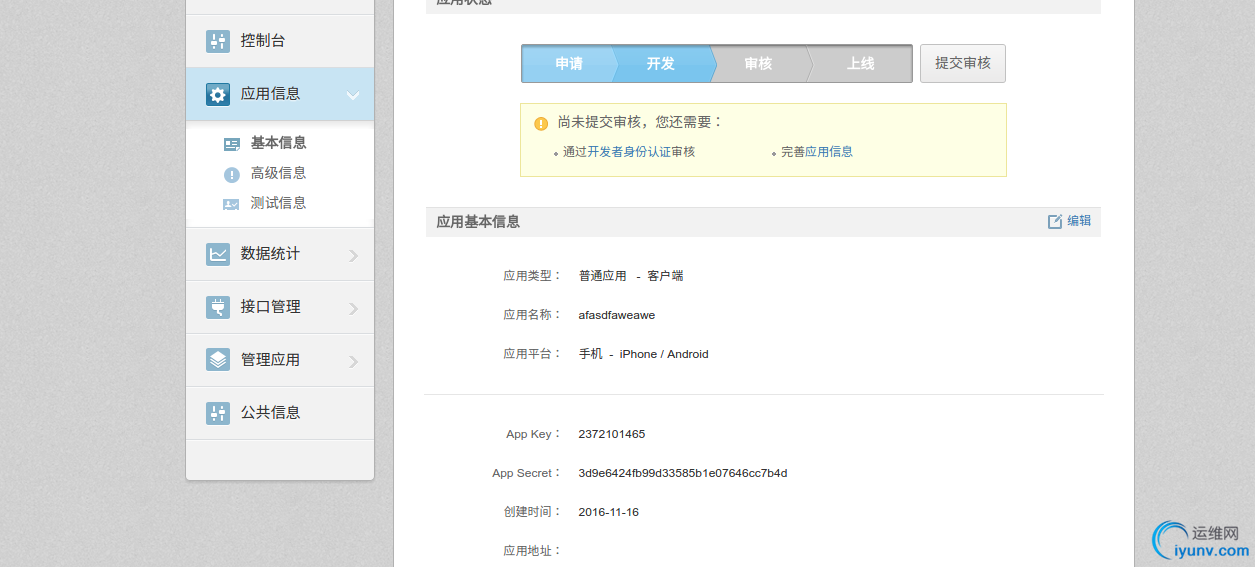
Task: Click the App Secret value string
Action: [683, 474]
